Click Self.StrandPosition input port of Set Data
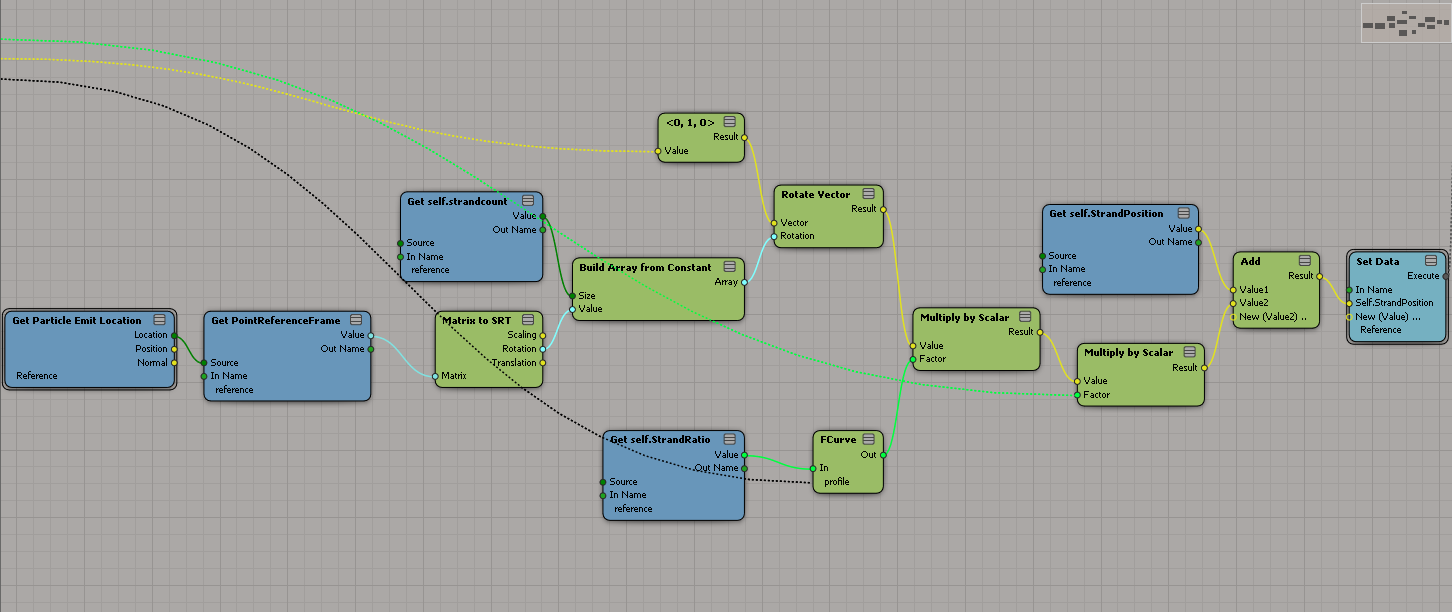 pos(1348,303)
